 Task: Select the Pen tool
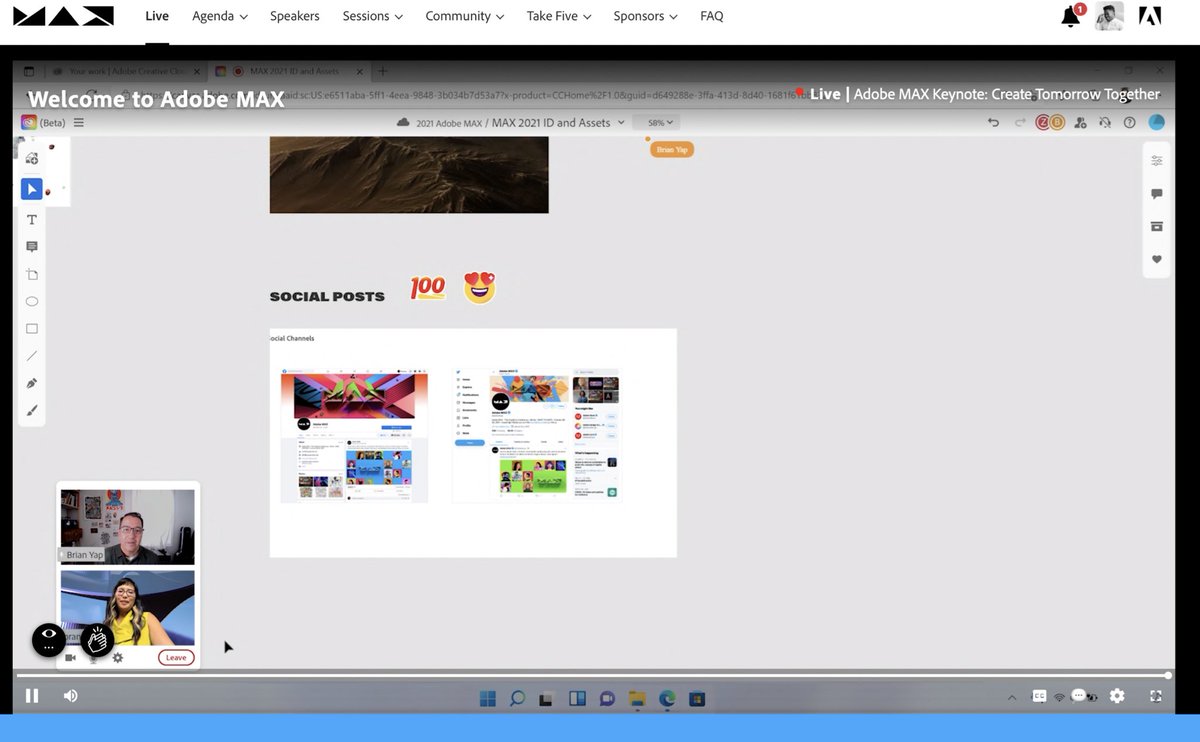point(32,383)
